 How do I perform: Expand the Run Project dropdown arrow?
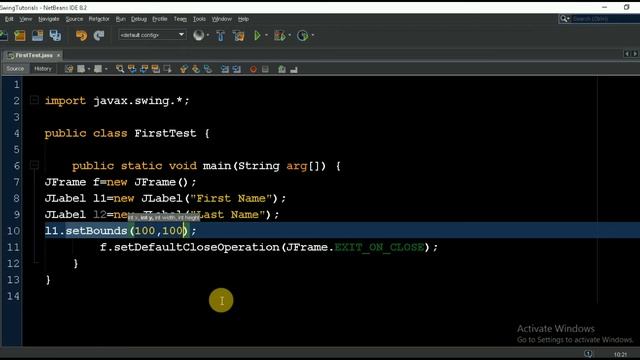coord(267,35)
